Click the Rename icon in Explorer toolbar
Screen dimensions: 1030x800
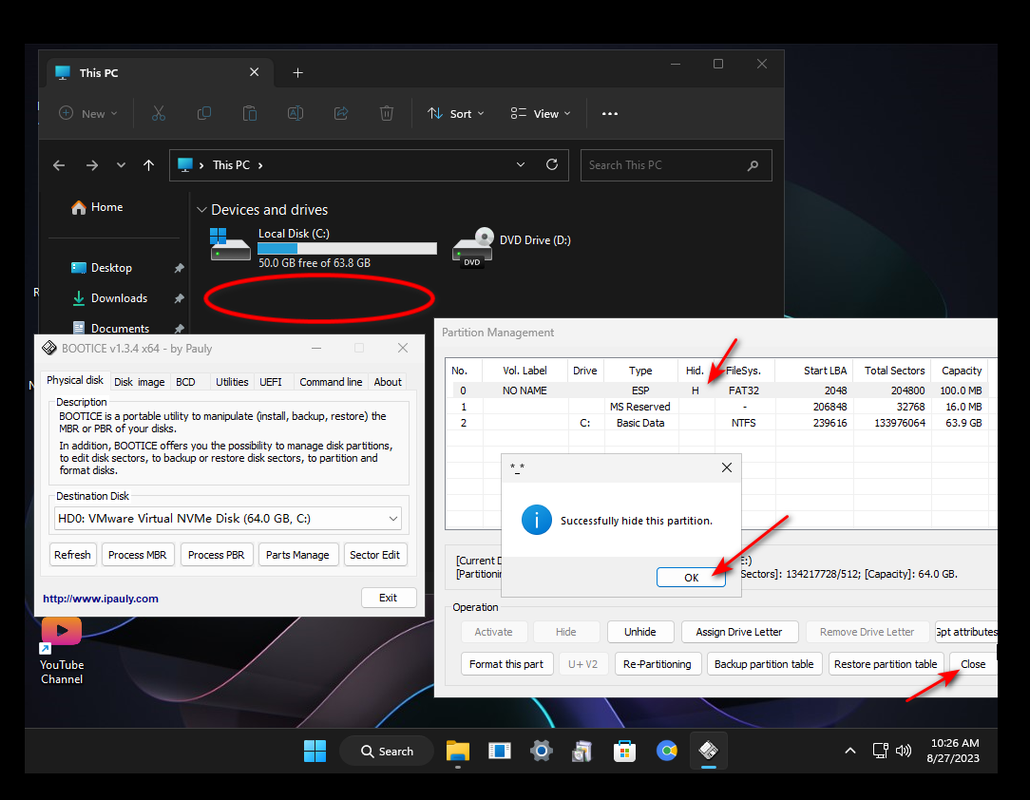coord(296,114)
